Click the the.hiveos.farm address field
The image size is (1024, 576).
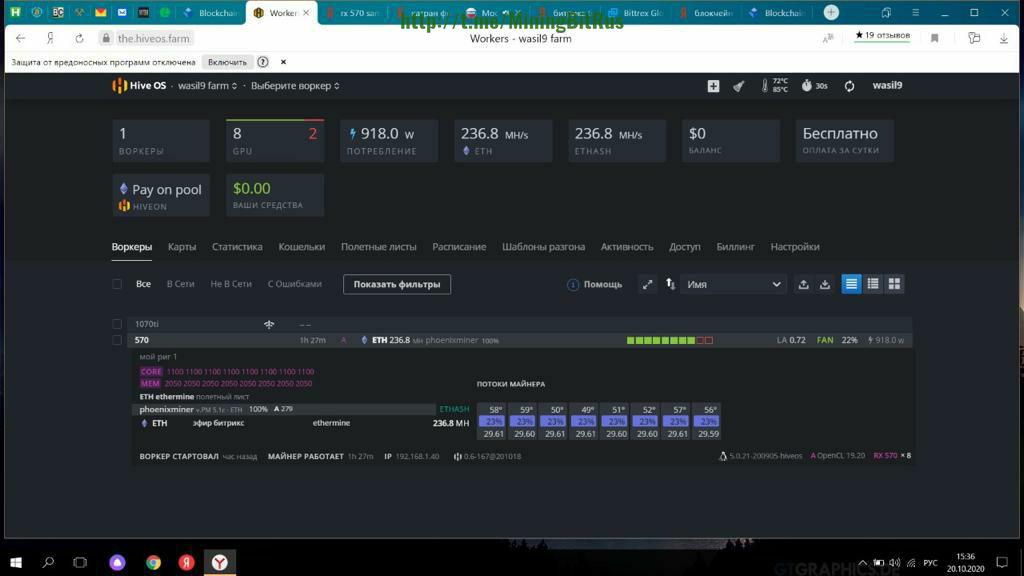(x=153, y=39)
